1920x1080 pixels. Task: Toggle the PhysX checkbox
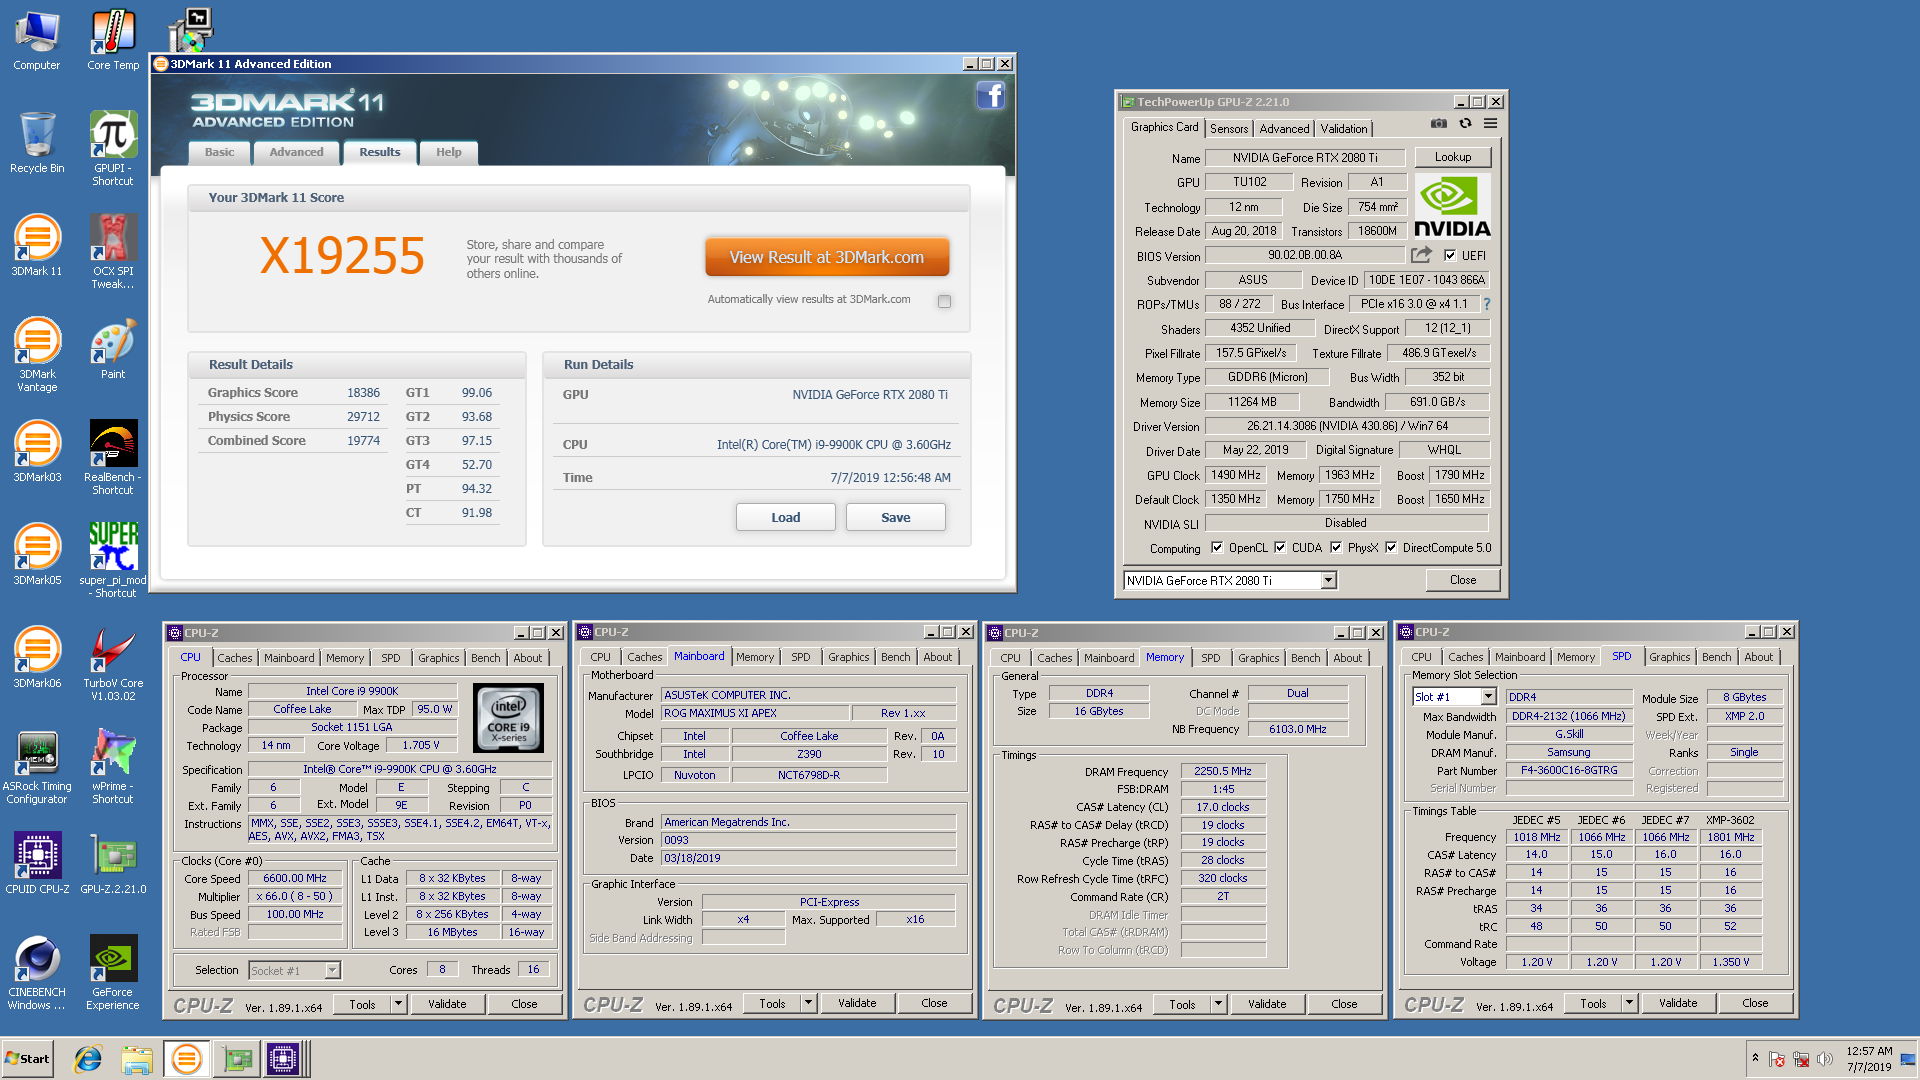pyautogui.click(x=1336, y=548)
